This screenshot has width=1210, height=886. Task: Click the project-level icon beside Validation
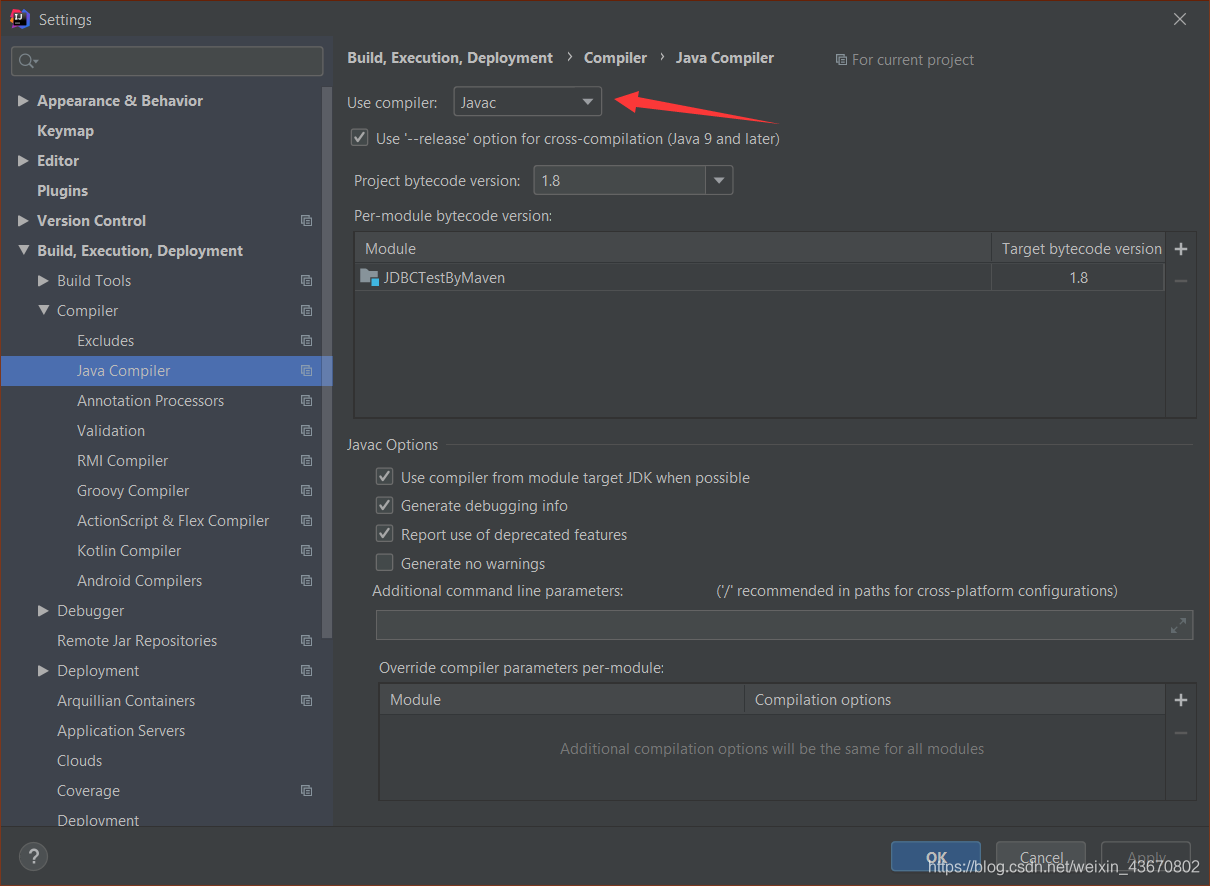(306, 431)
